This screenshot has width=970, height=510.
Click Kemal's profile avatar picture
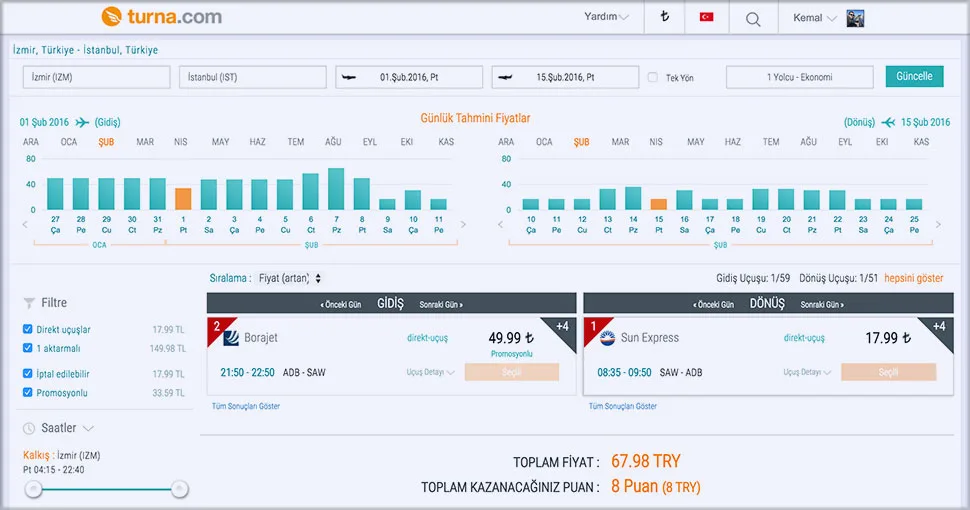[x=855, y=18]
